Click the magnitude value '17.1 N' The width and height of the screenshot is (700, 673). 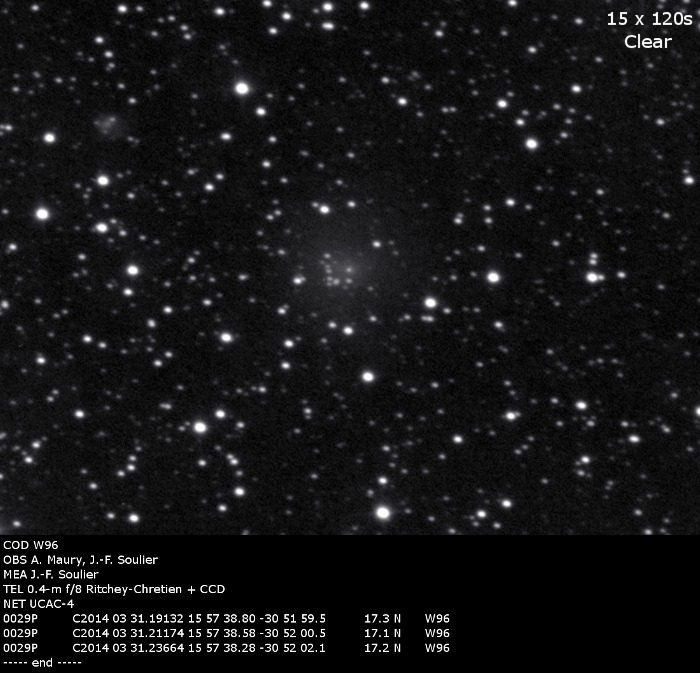pyautogui.click(x=382, y=633)
